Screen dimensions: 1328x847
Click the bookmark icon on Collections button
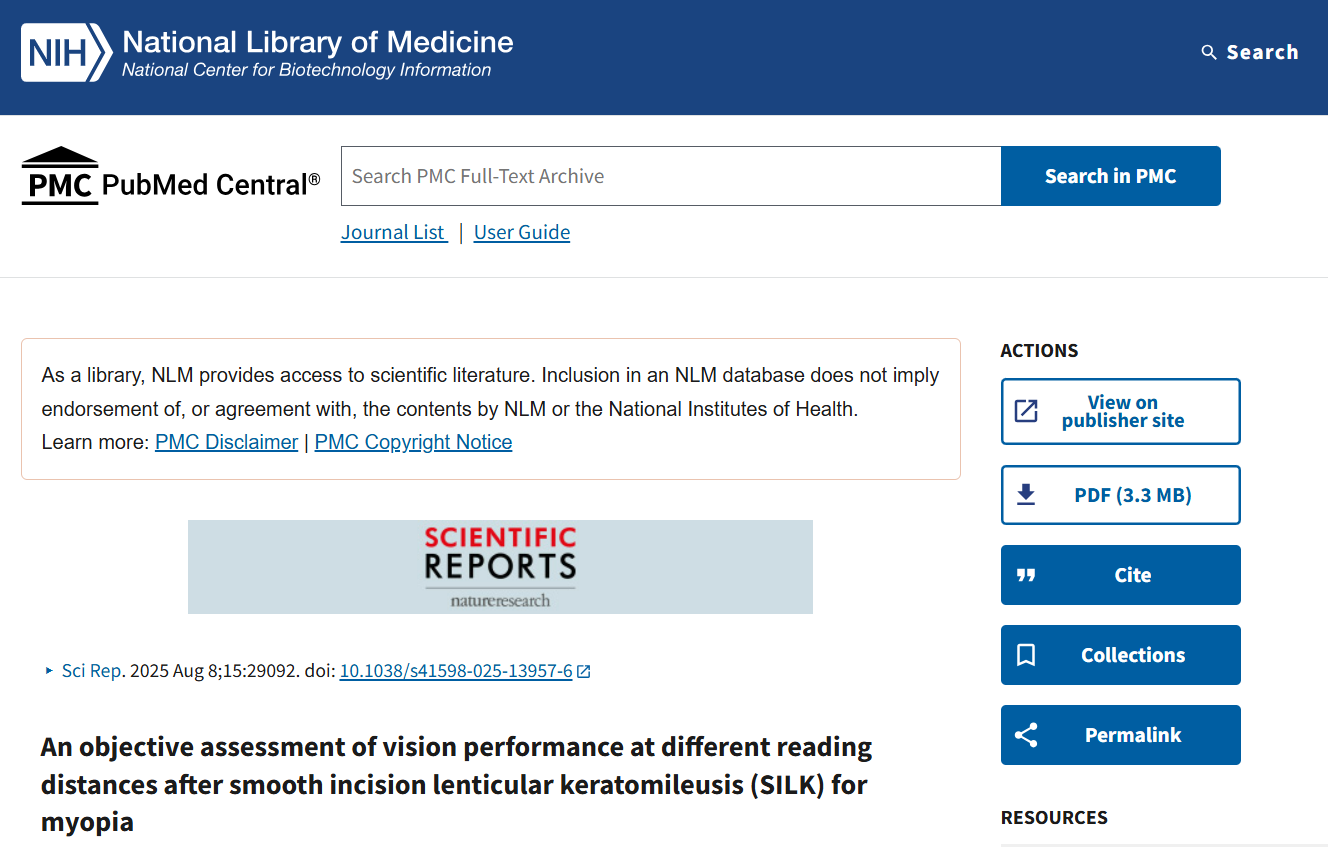click(1026, 654)
